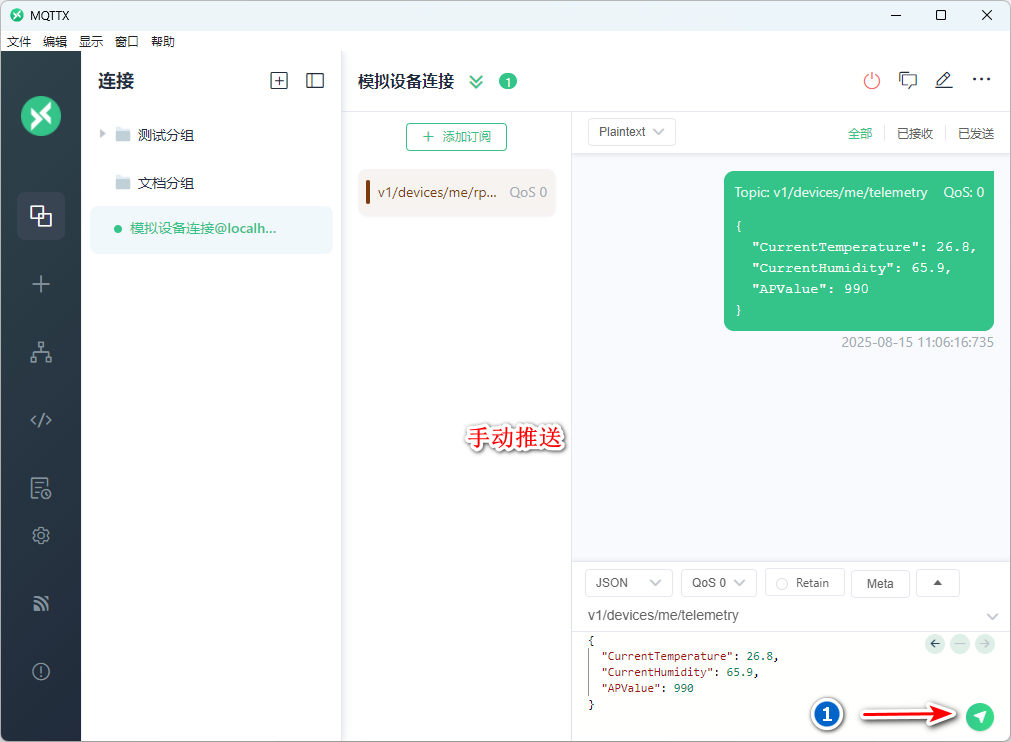The image size is (1011, 742).
Task: Click the red disconnect power icon
Action: click(x=872, y=81)
